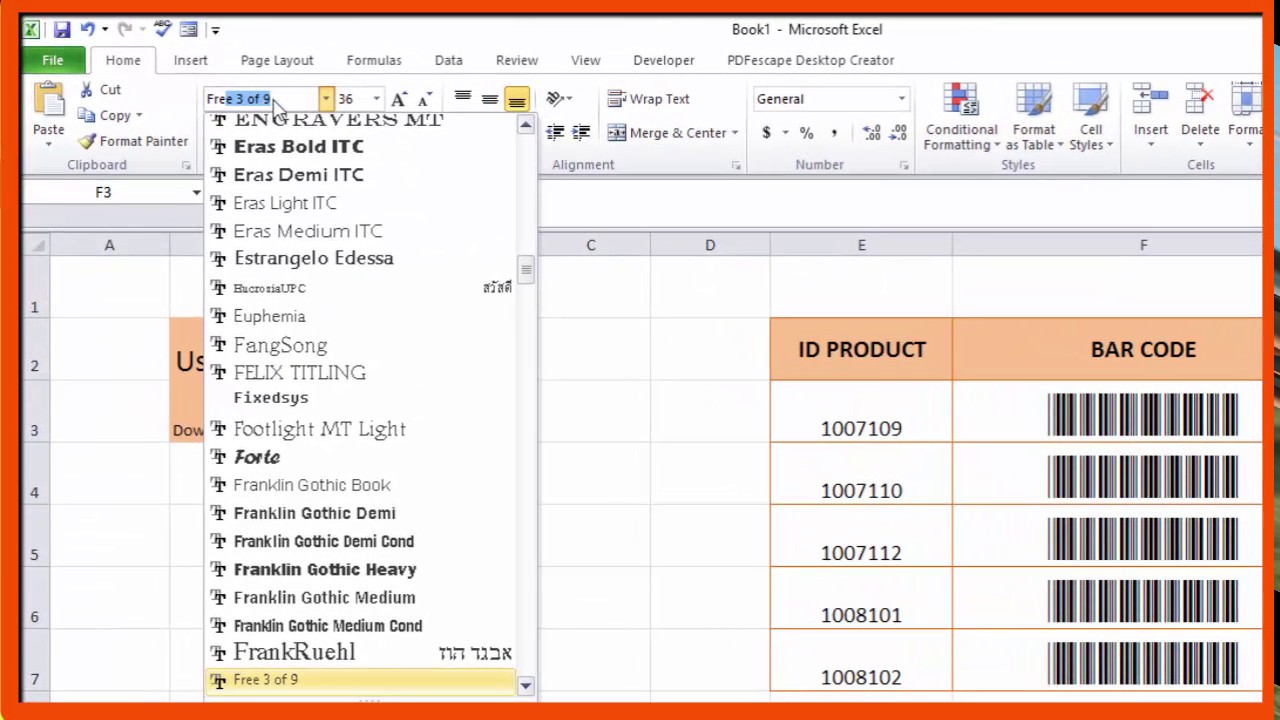Collapse the font name dropdown arrow
The width and height of the screenshot is (1280, 720).
[326, 99]
